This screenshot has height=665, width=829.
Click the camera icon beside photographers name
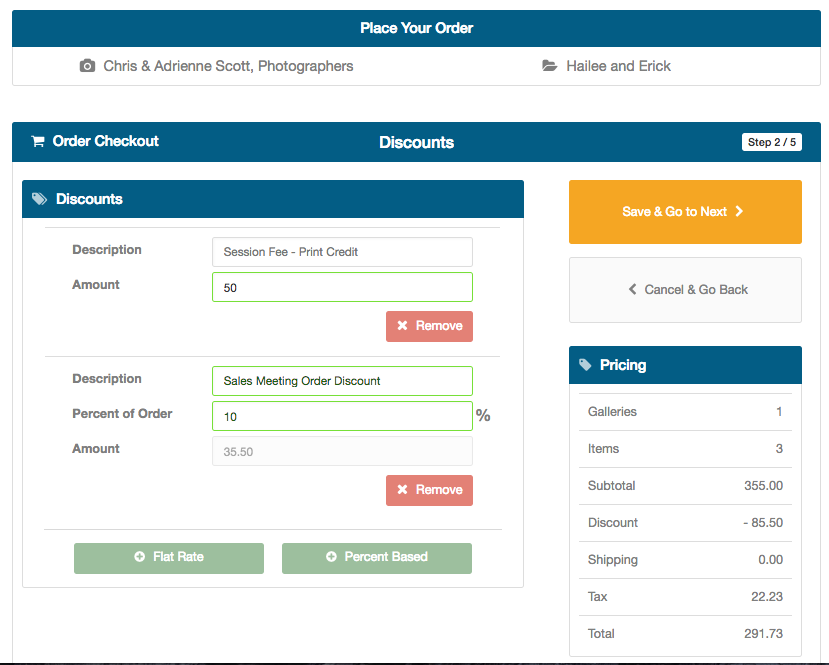[x=87, y=66]
